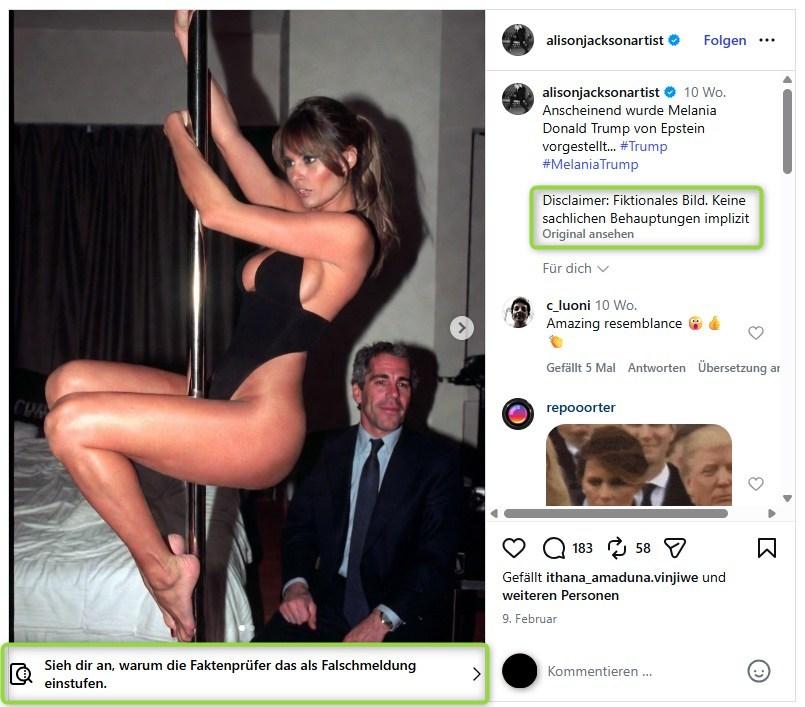The height and width of the screenshot is (707, 805).
Task: Focus the "Kommentieren ..." comment field
Action: (640, 671)
